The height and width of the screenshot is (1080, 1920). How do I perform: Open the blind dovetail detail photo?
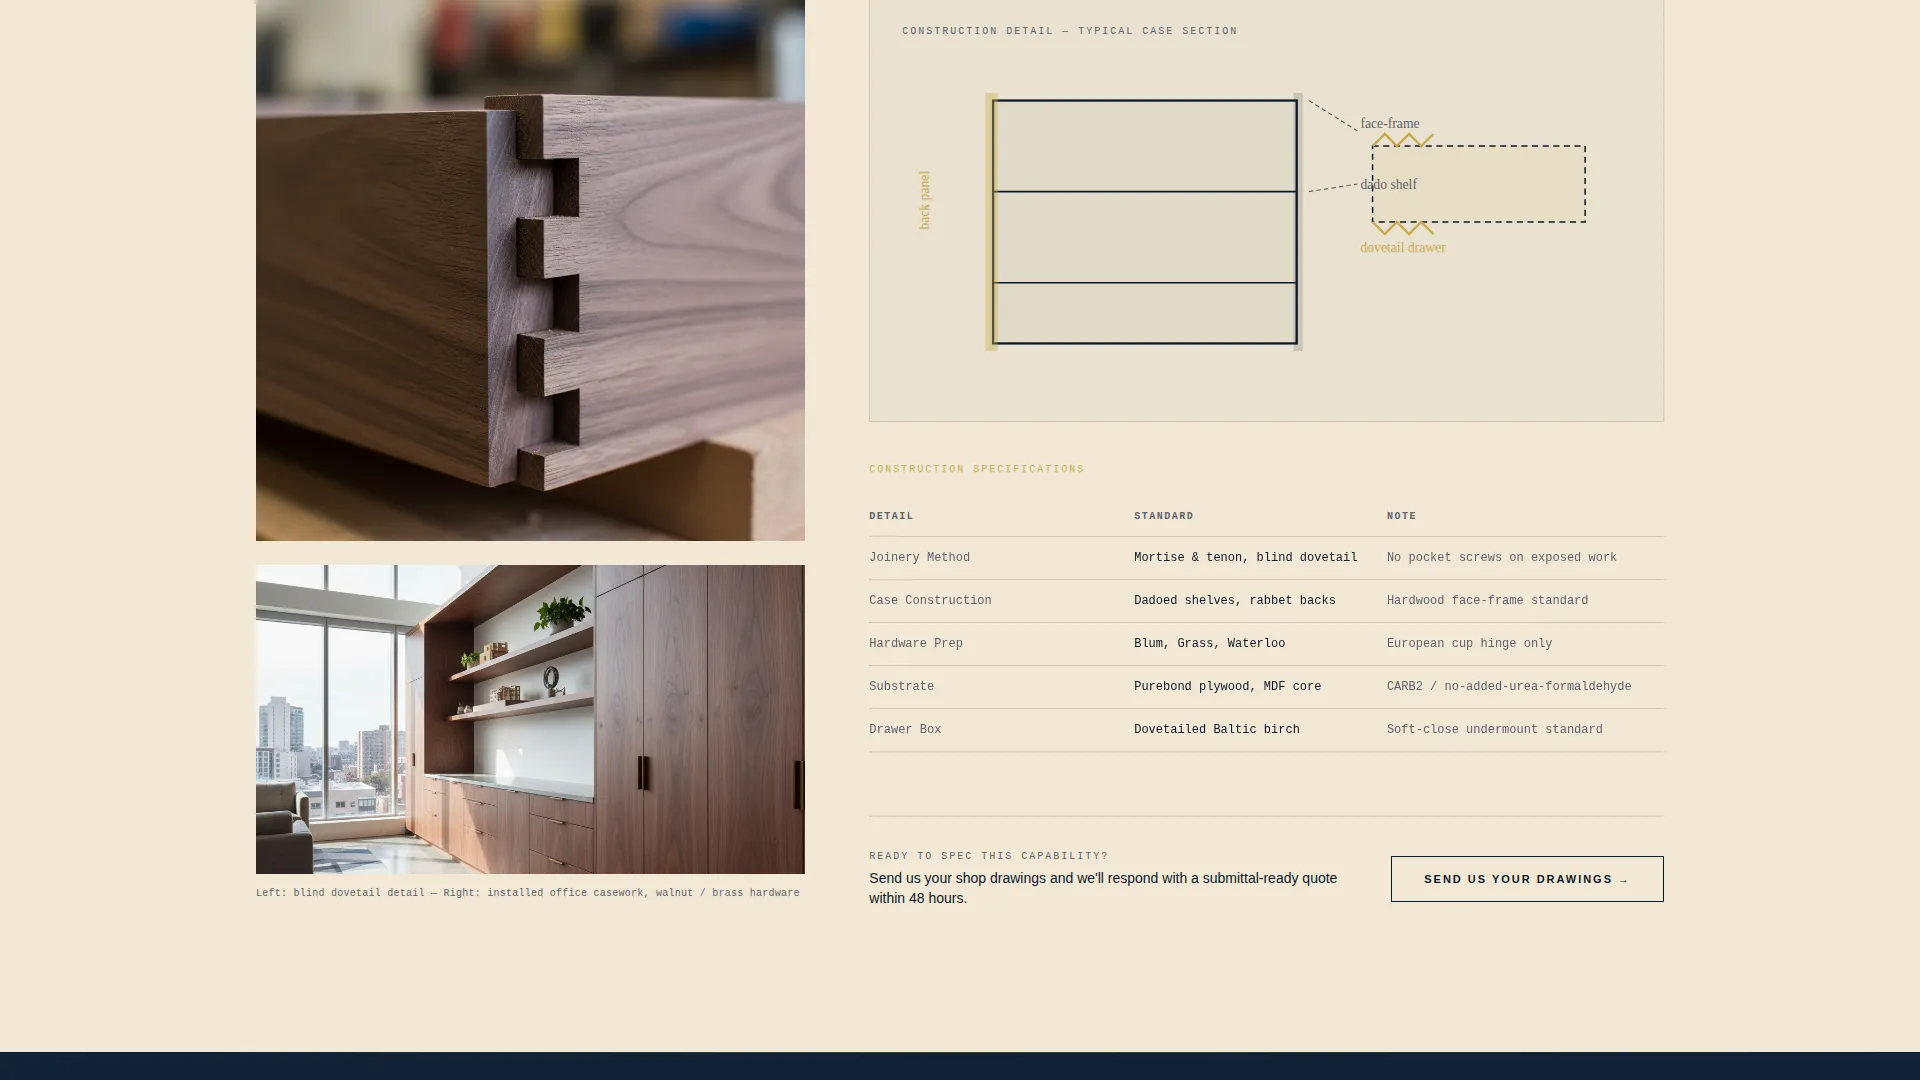pos(530,270)
